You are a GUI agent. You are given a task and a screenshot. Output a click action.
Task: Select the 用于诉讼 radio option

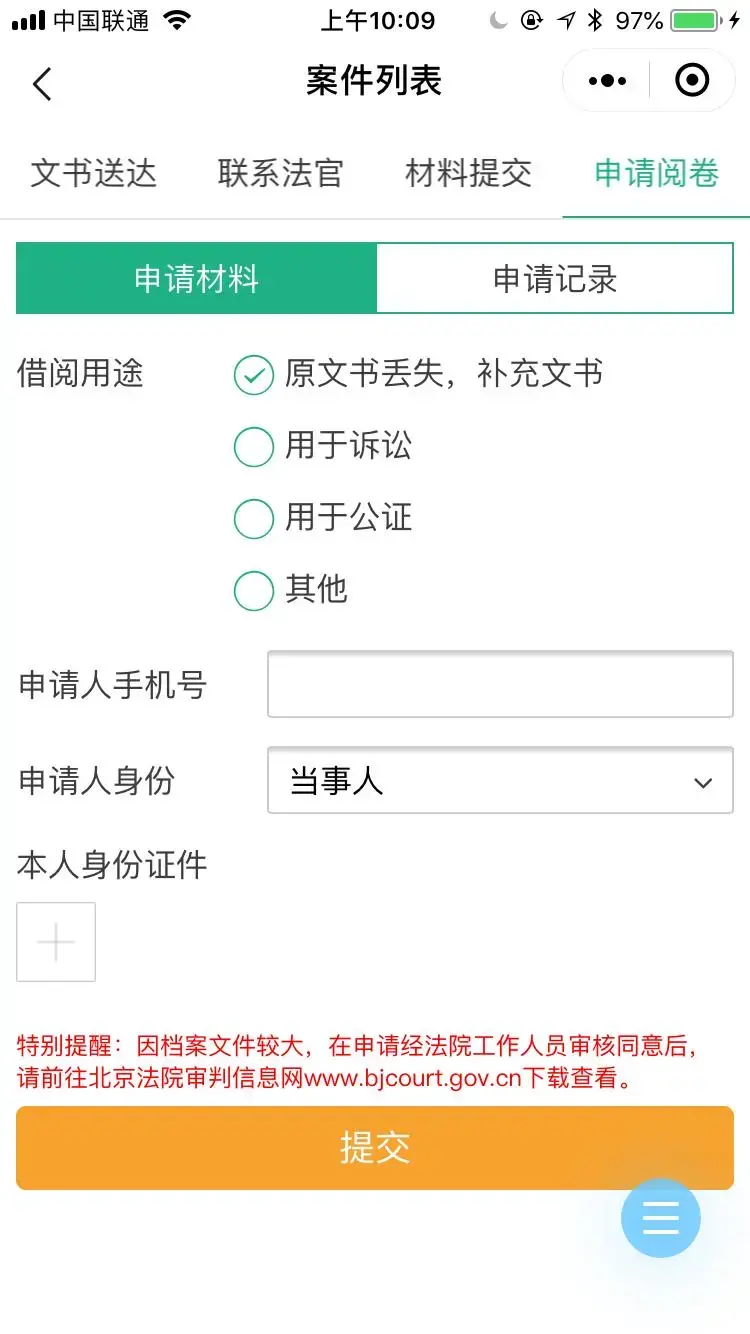254,447
